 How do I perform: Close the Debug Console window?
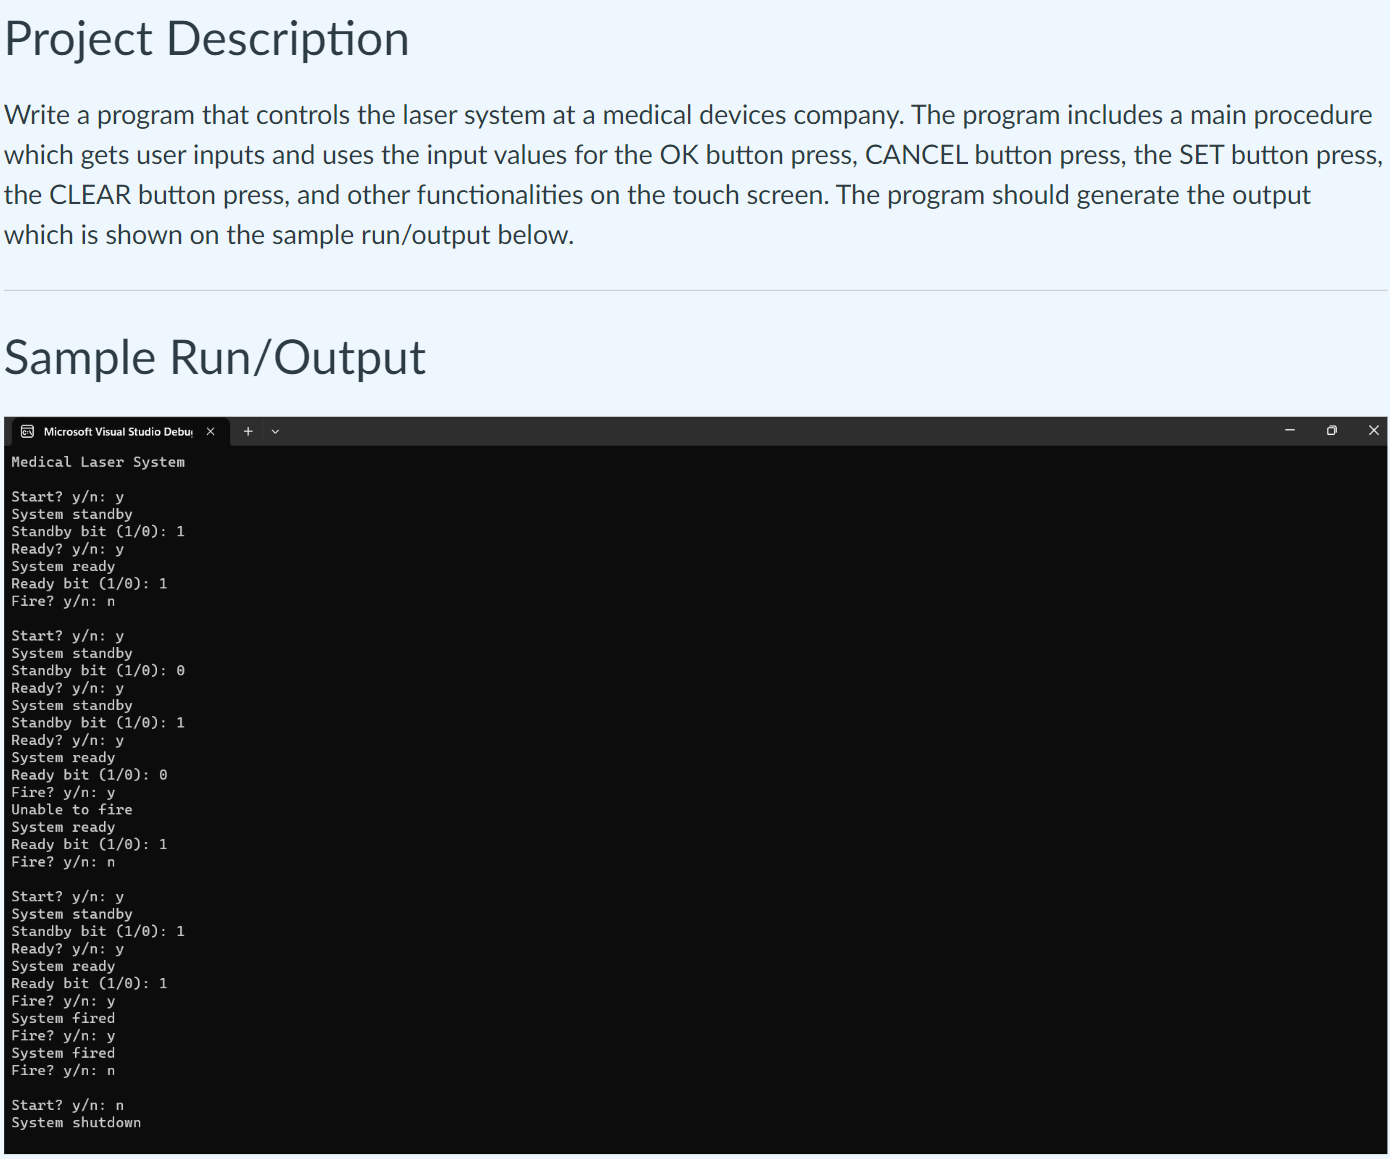1374,430
